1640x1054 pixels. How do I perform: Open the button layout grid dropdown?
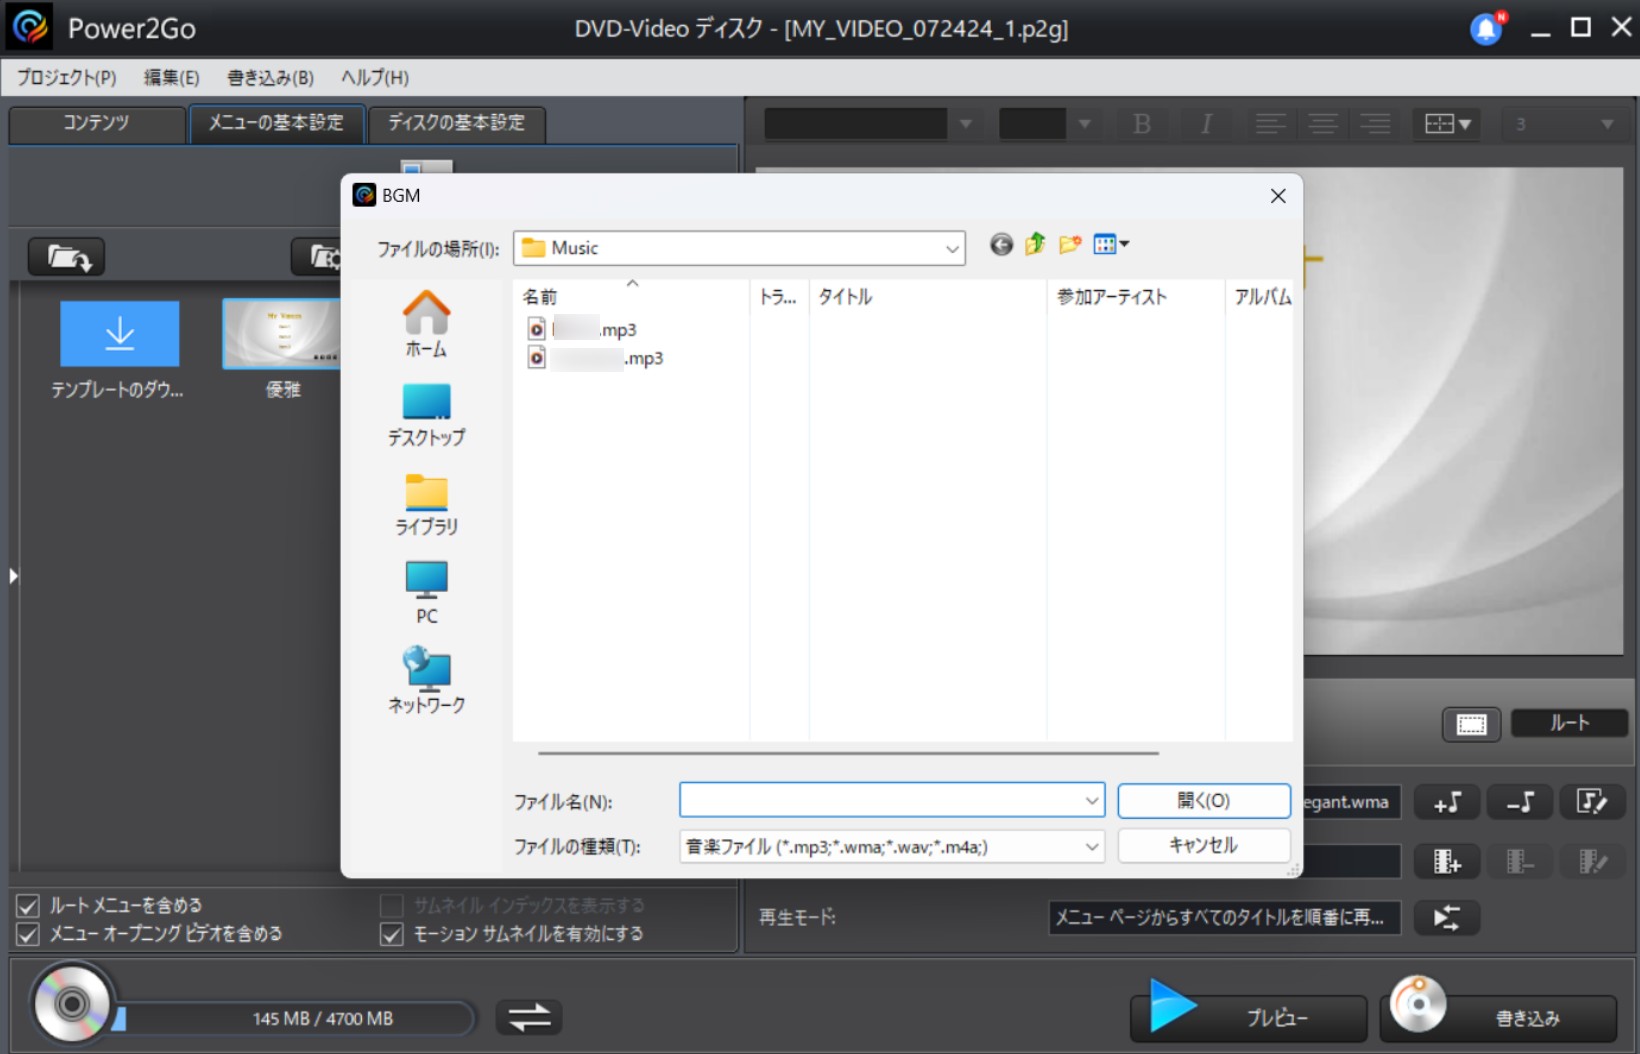[1447, 124]
